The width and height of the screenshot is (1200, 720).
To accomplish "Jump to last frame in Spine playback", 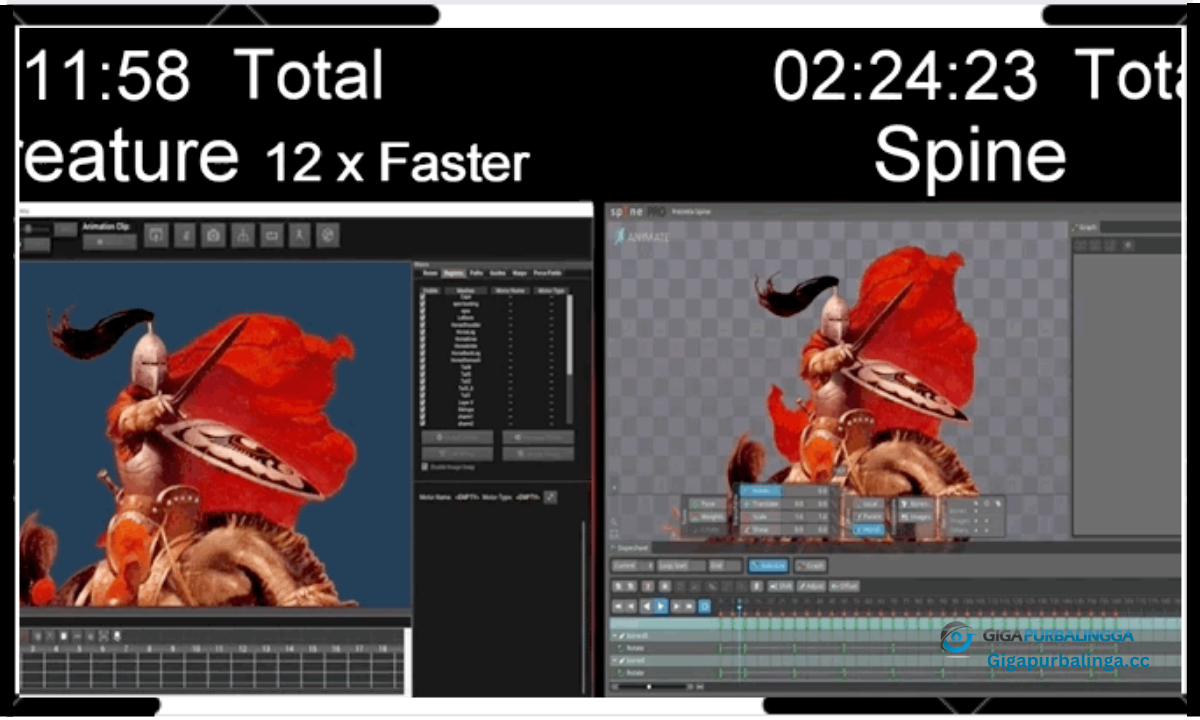I will point(689,606).
